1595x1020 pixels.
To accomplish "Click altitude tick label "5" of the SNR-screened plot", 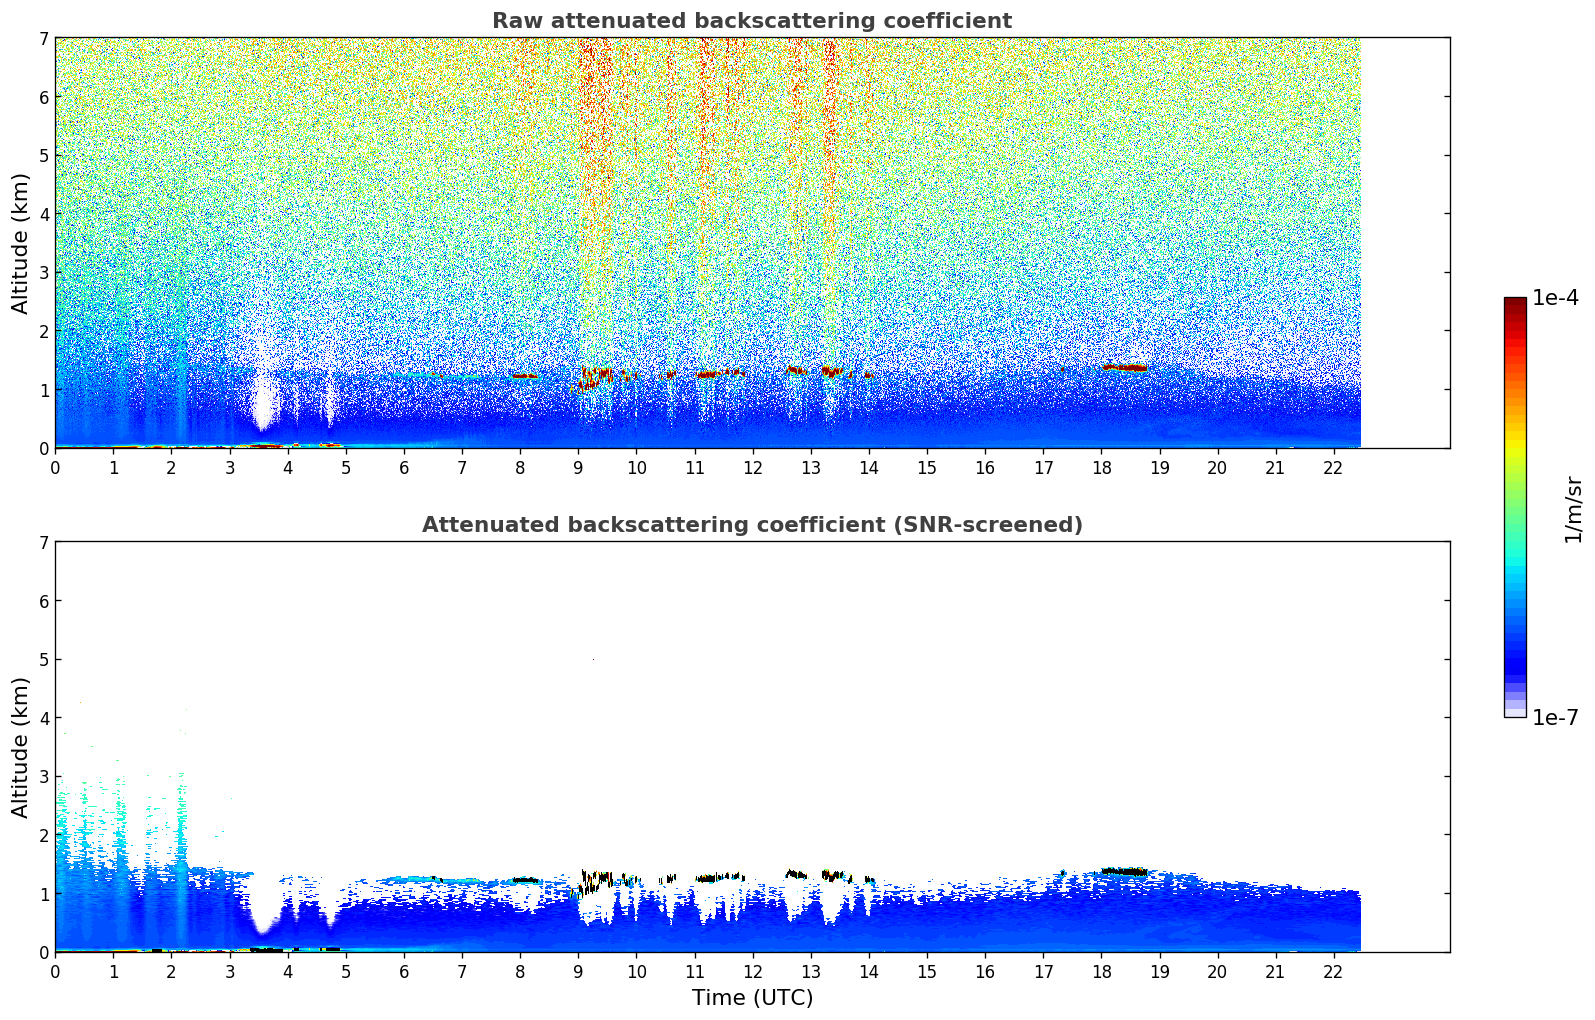I will (44, 660).
